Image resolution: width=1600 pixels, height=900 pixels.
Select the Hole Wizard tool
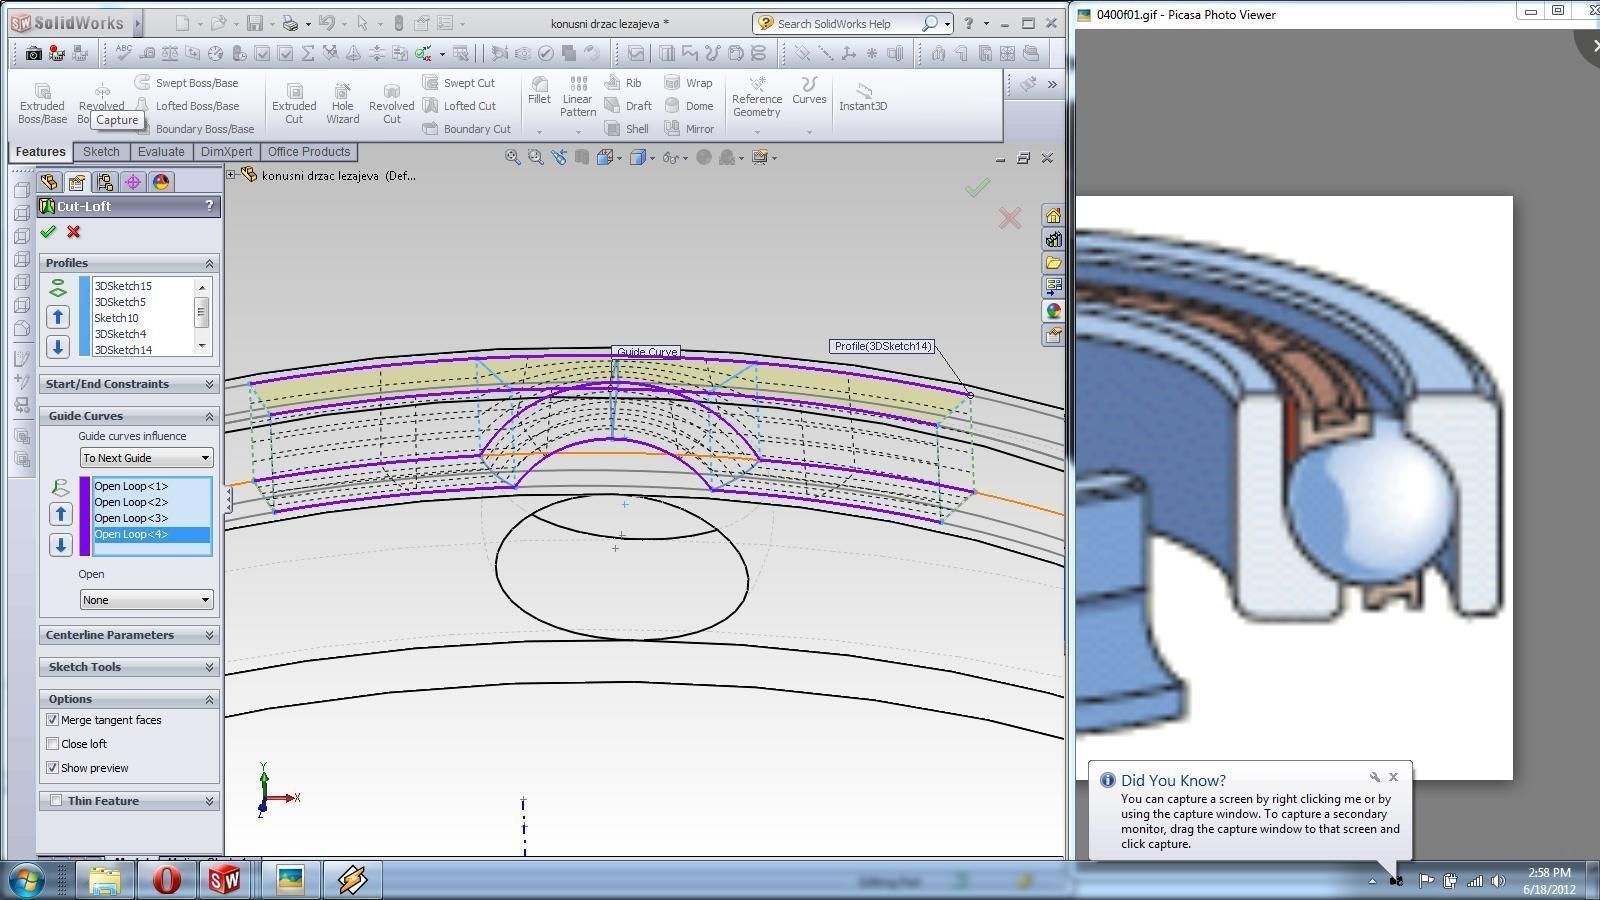[342, 92]
